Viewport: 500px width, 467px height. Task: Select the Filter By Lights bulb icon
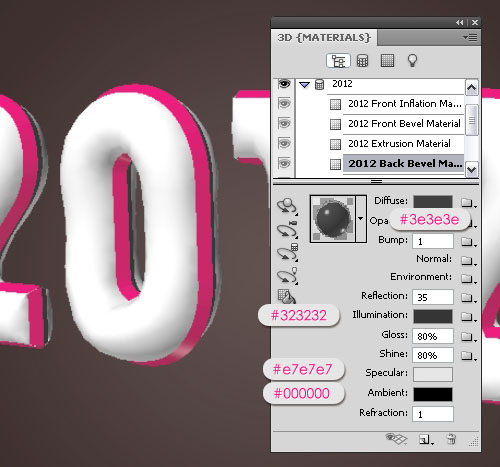[x=413, y=61]
